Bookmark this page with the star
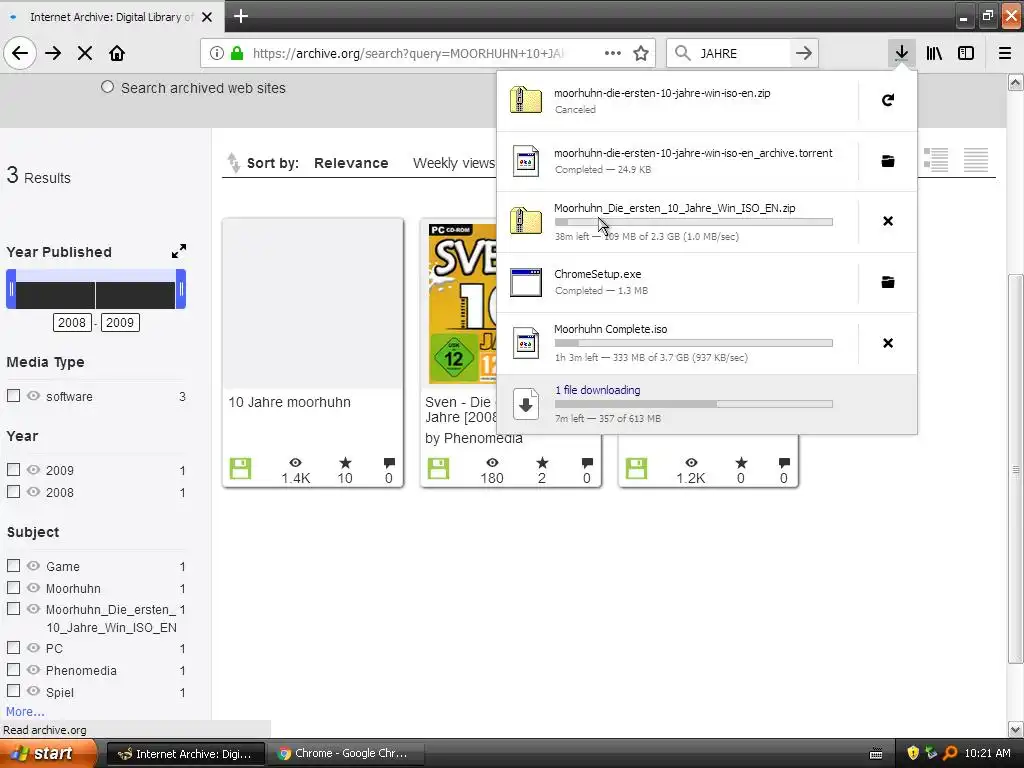Screen dimensions: 1024x768 [641, 53]
